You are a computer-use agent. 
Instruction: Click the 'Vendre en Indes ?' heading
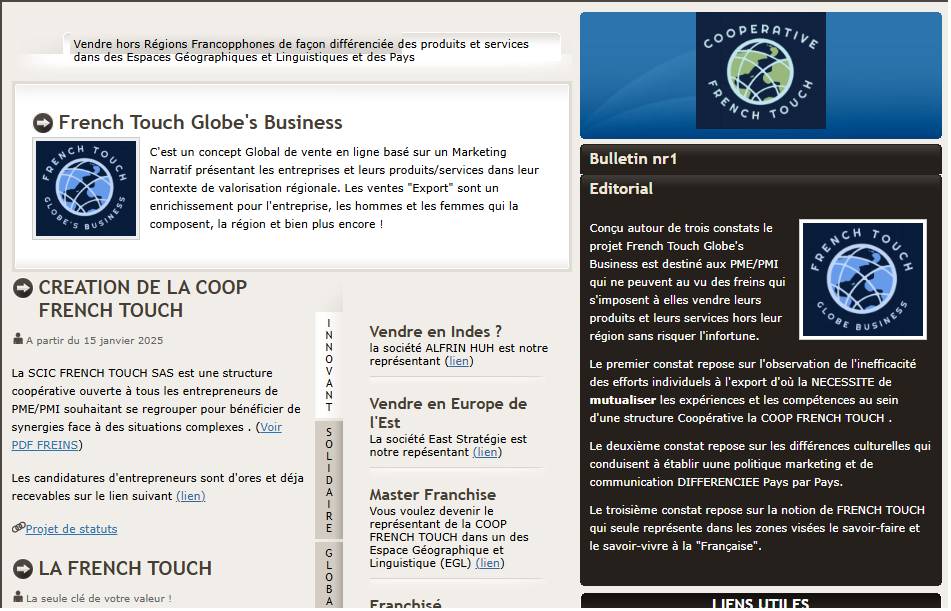pos(435,332)
